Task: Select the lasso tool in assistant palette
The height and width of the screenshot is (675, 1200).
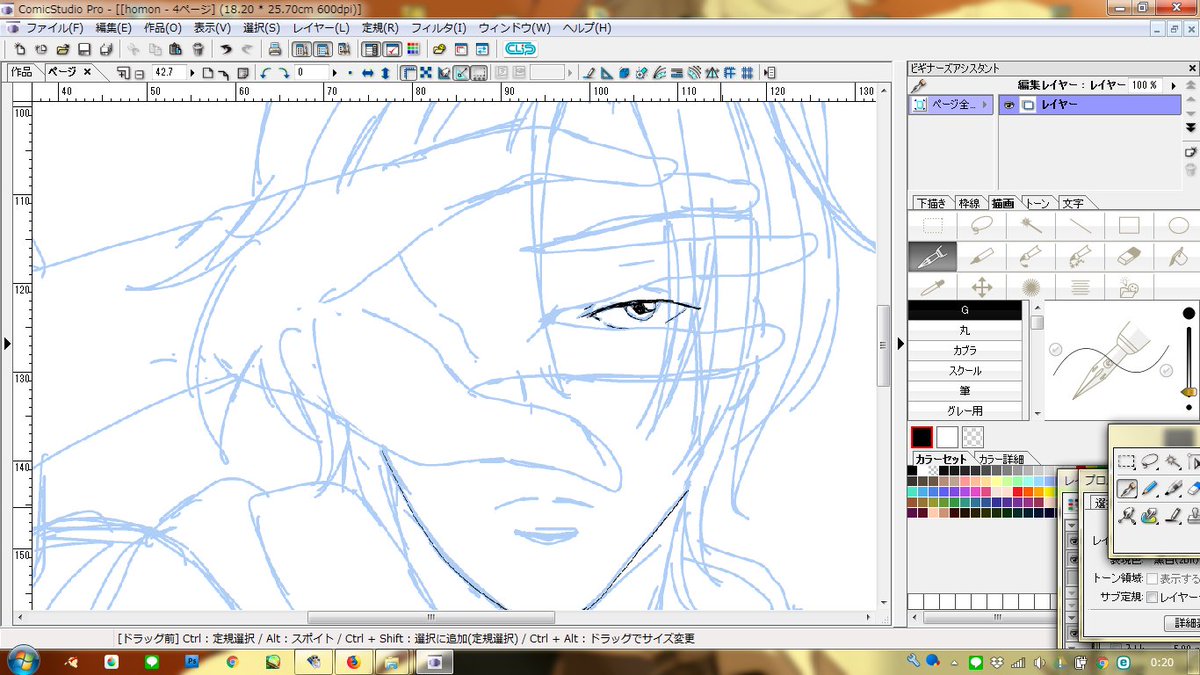Action: (x=981, y=226)
